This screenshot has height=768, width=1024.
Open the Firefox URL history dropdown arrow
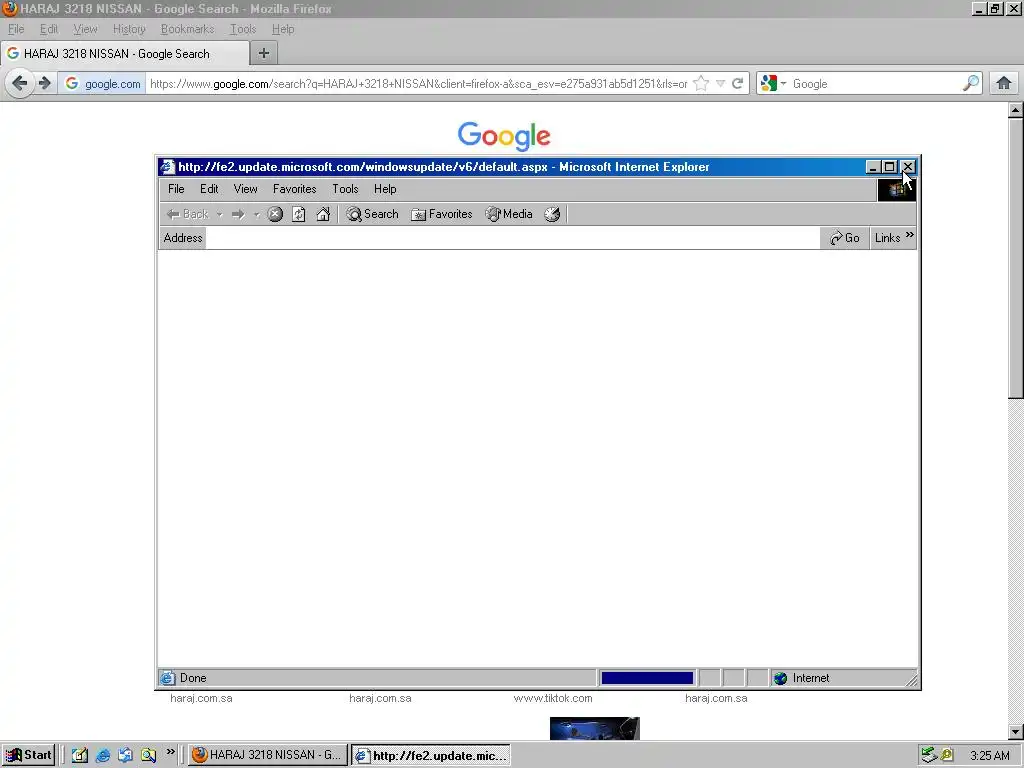click(720, 84)
